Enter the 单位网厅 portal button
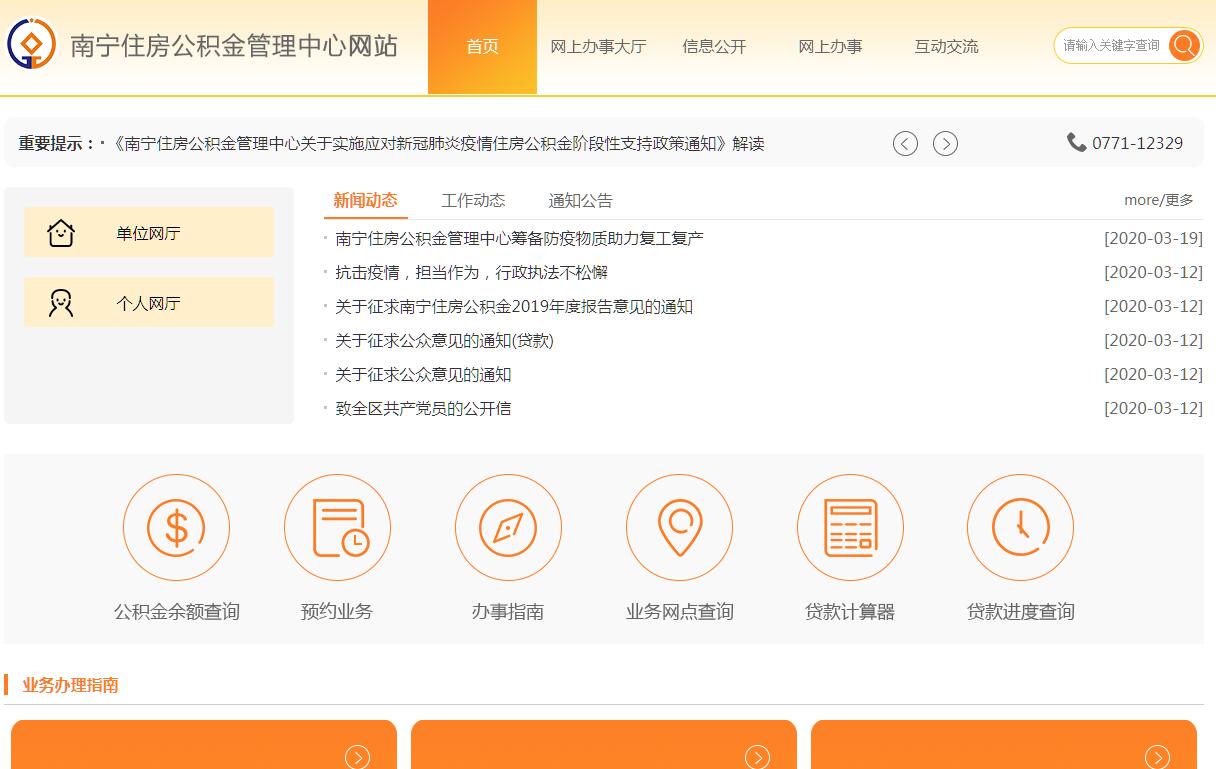 [149, 233]
